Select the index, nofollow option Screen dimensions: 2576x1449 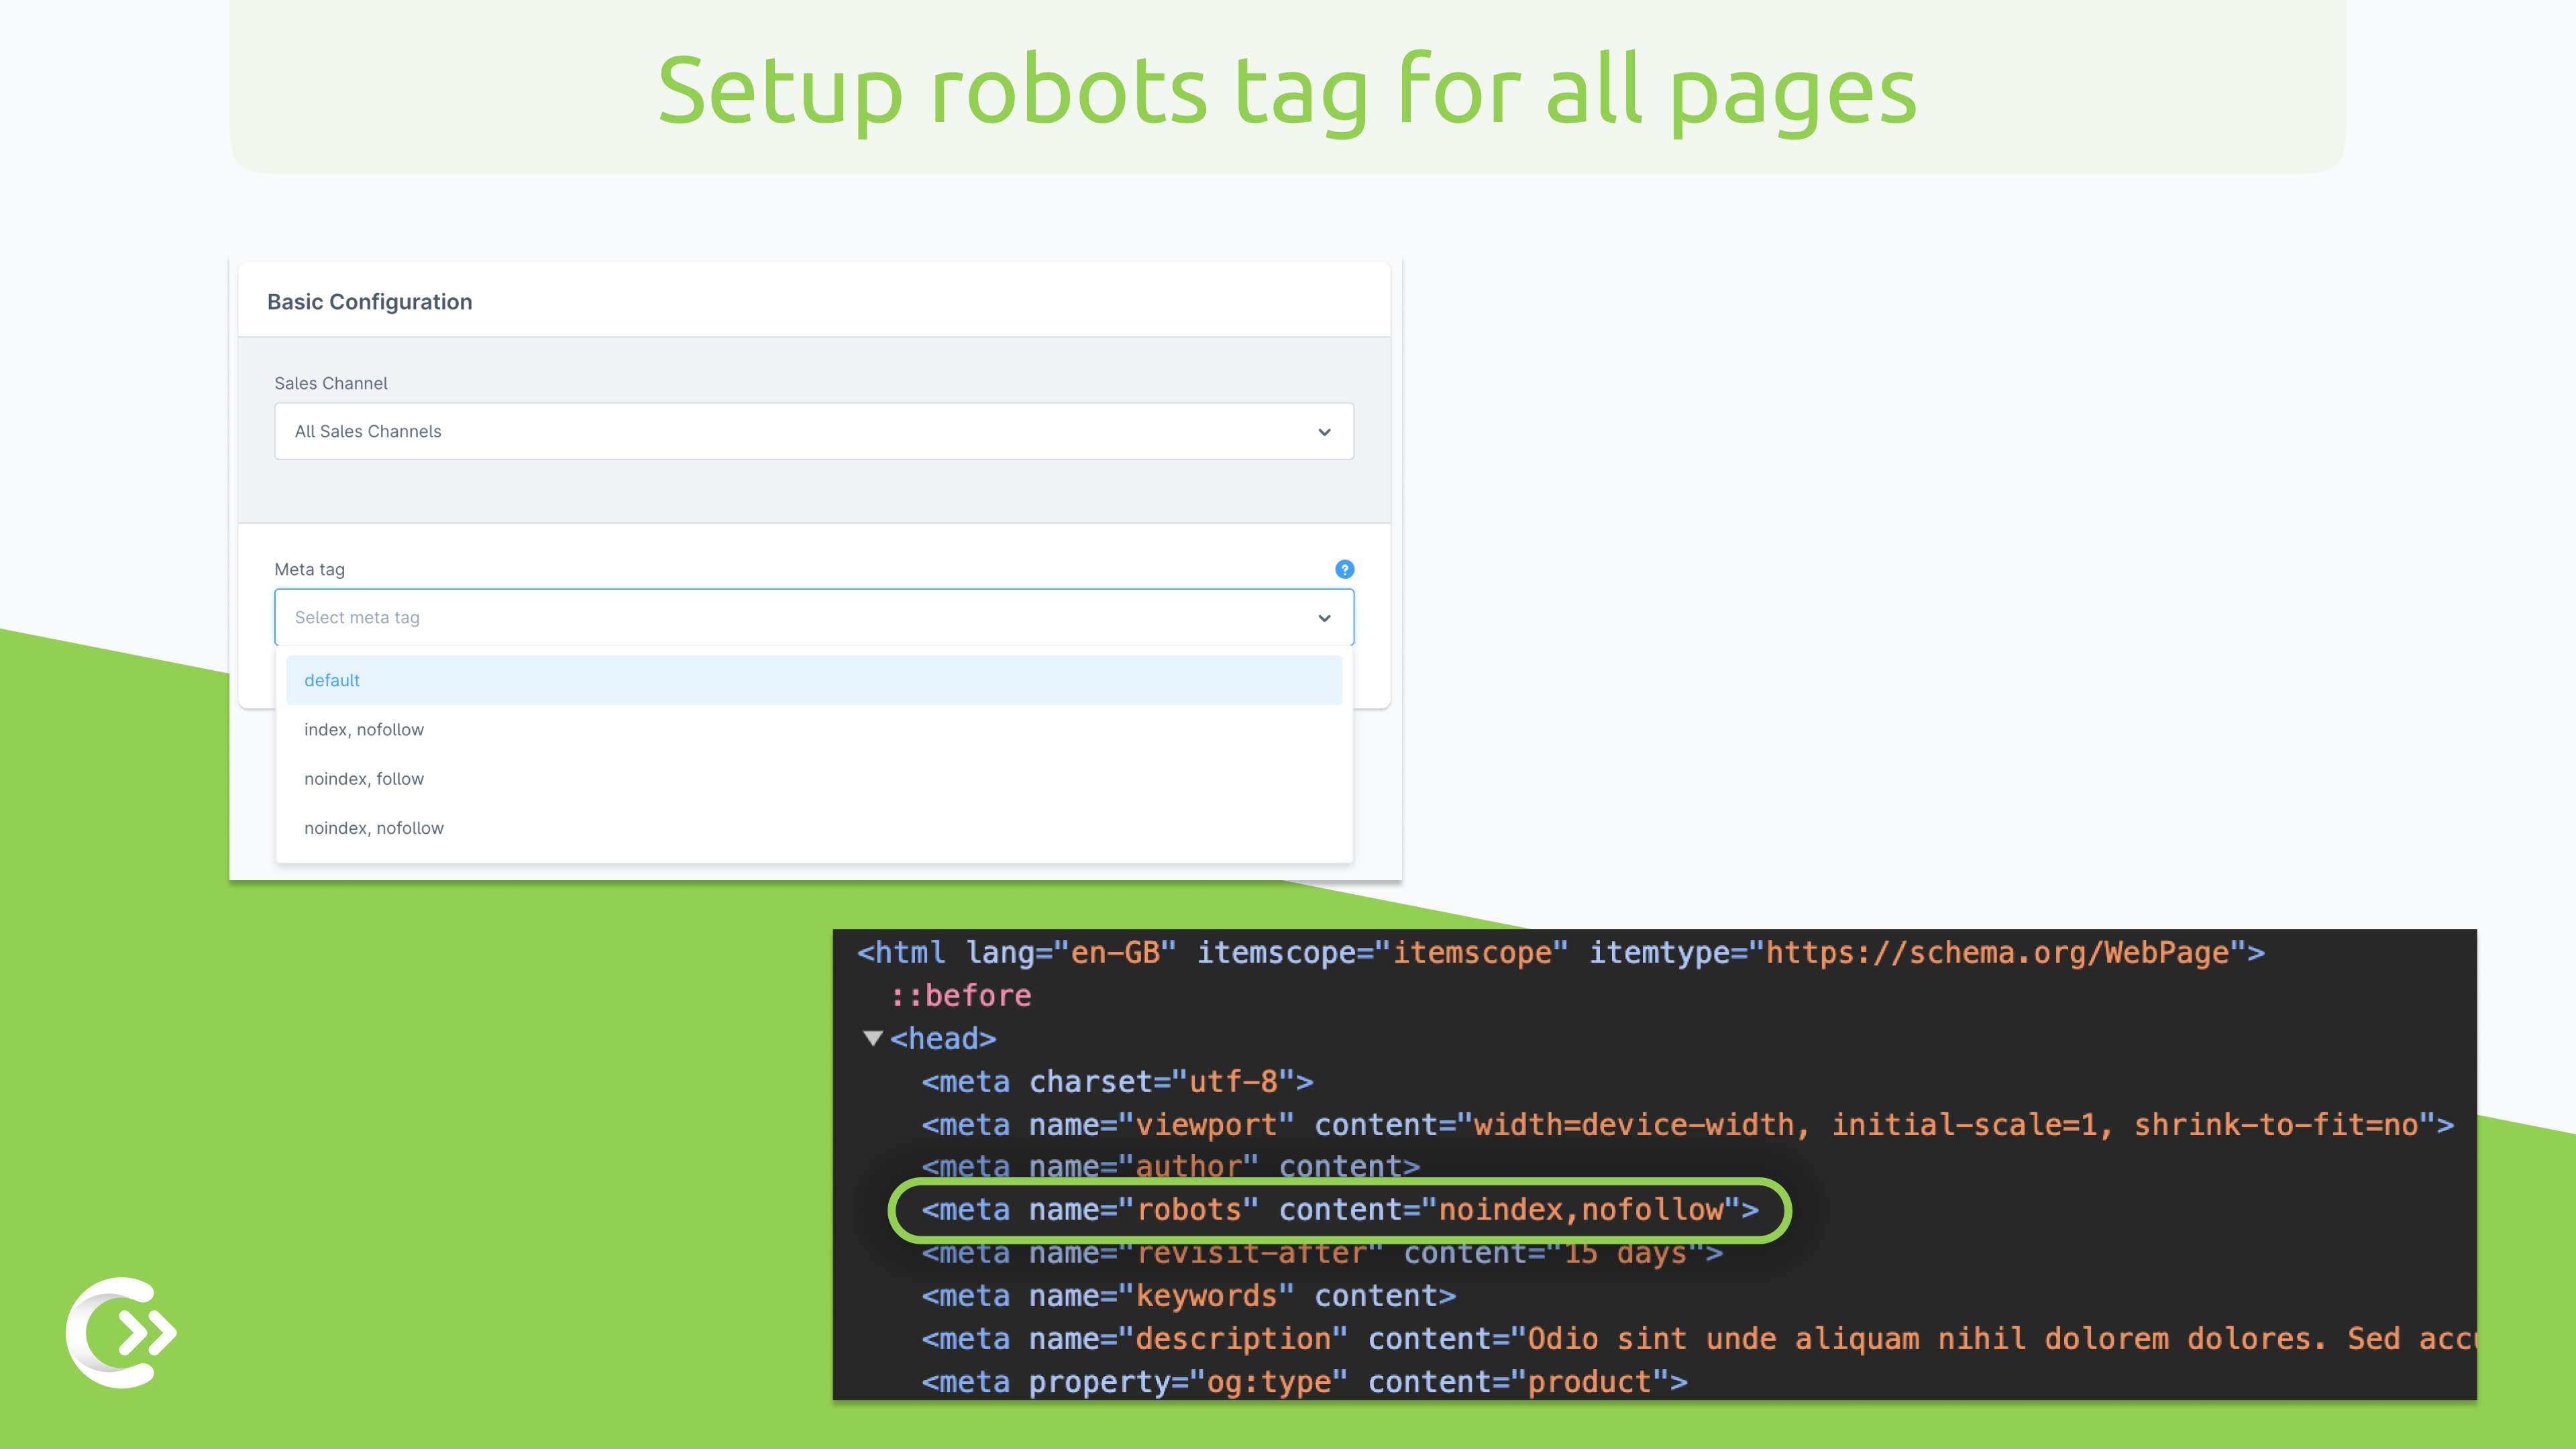814,729
